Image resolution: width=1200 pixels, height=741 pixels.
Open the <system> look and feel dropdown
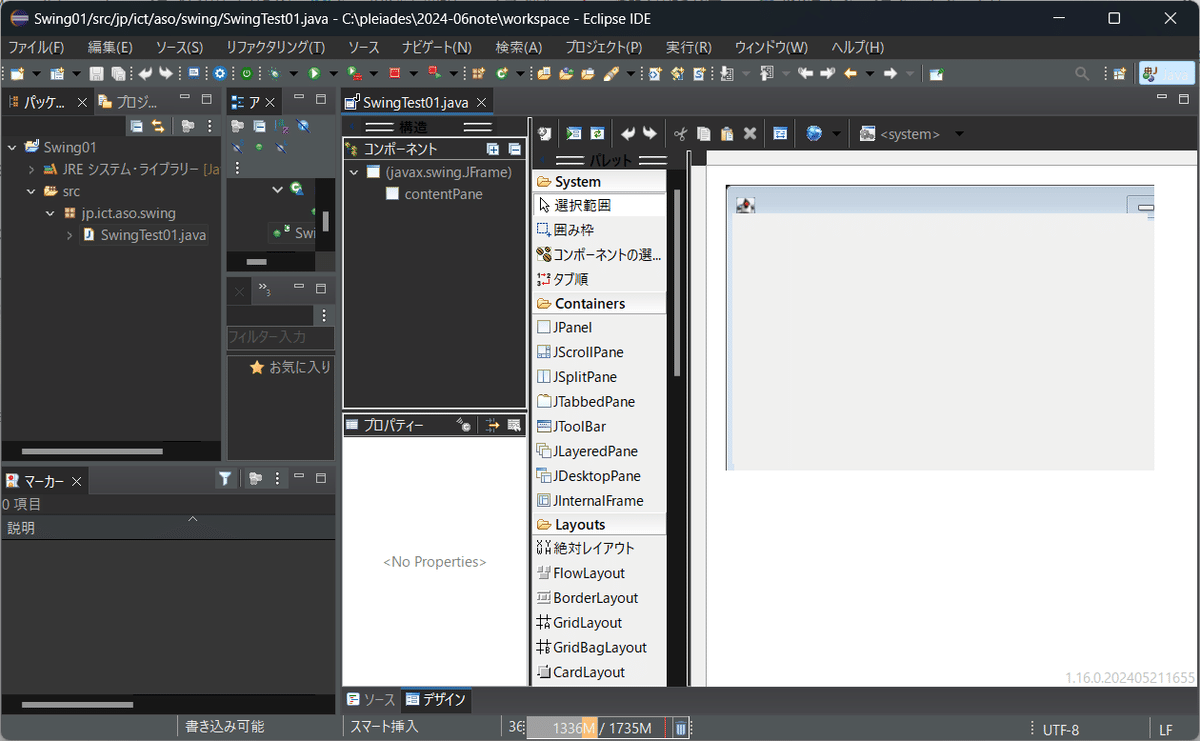[x=959, y=134]
